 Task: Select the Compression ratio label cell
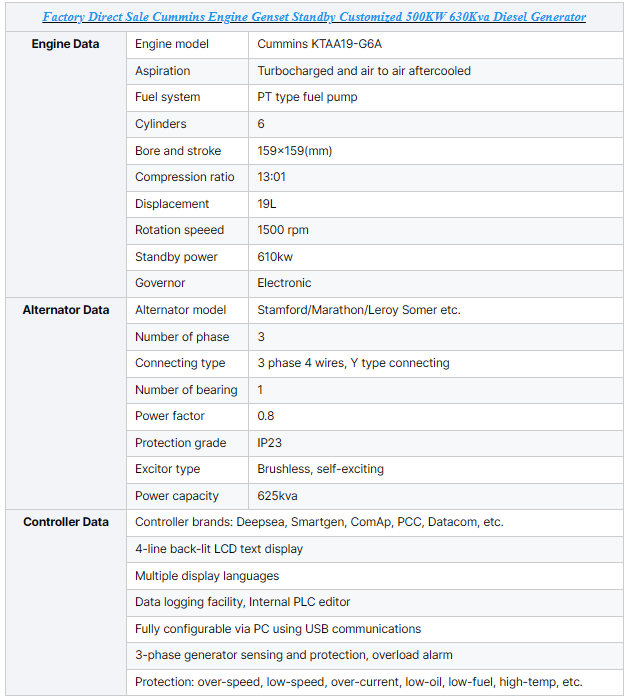[x=187, y=177]
